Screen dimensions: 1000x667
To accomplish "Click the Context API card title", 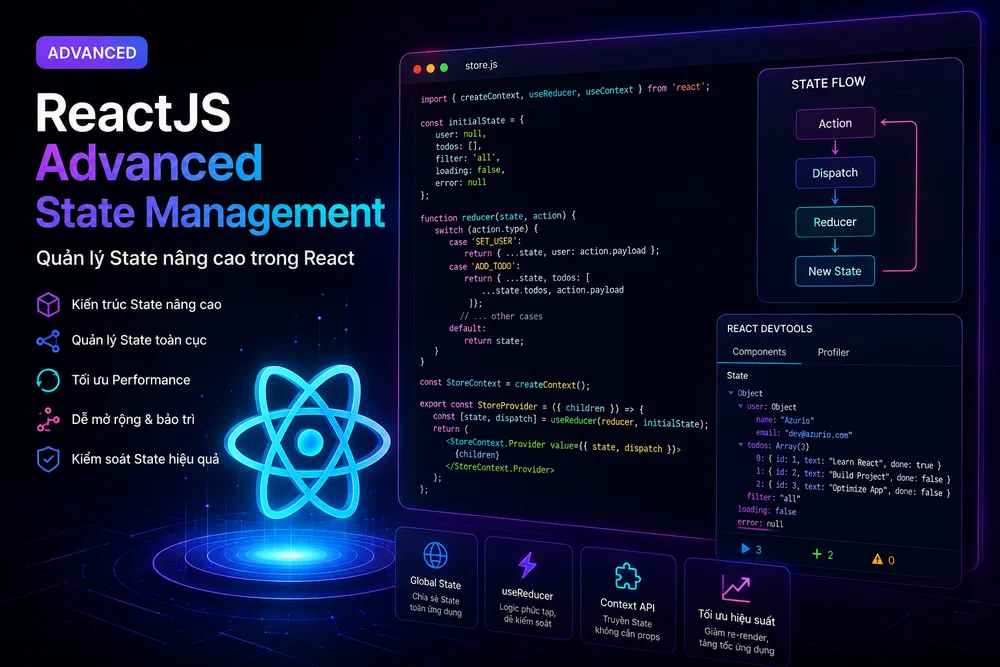I will coord(628,605).
